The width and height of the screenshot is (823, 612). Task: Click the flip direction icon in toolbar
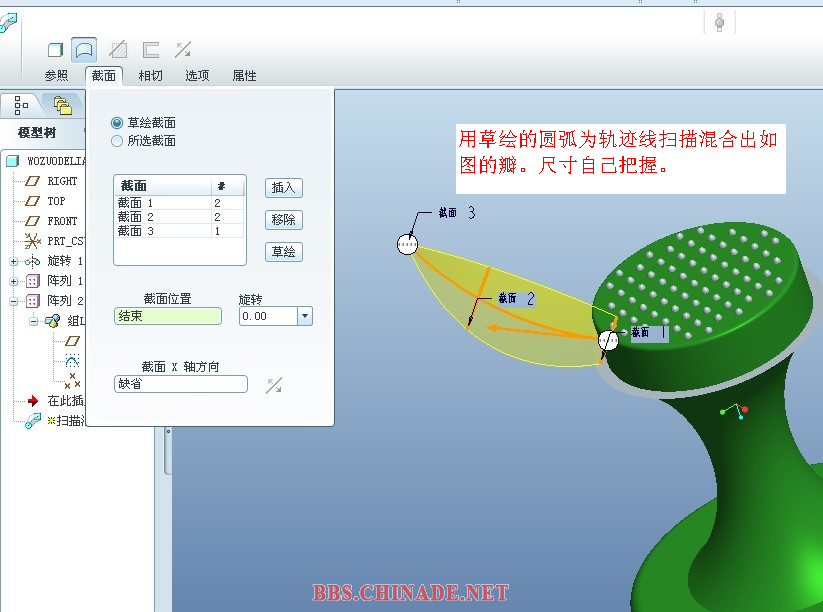click(183, 50)
